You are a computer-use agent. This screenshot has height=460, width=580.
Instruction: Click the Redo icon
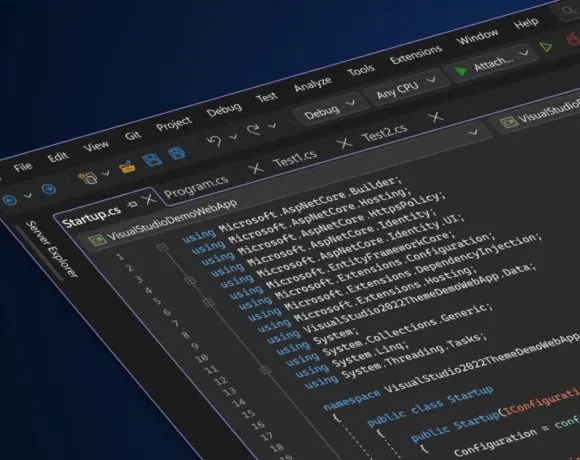click(254, 129)
